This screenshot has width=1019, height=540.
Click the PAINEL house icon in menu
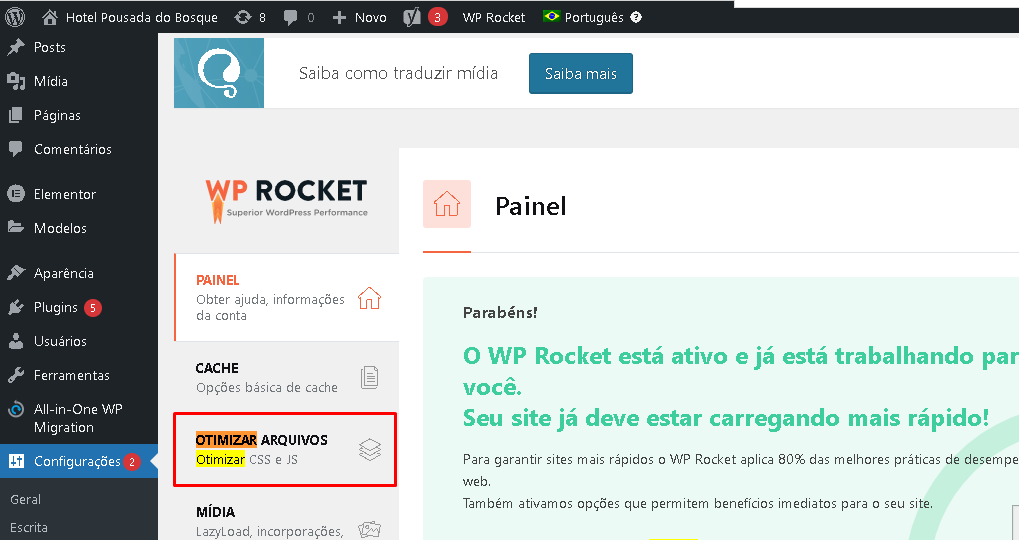pos(369,298)
